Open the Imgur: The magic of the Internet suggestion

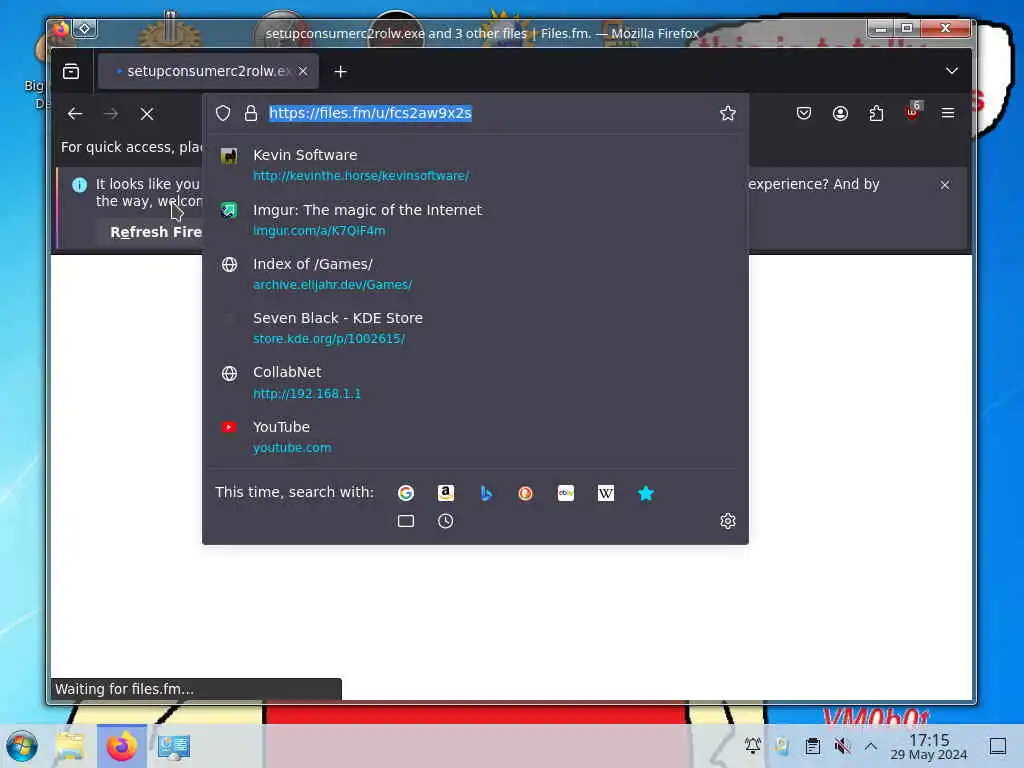tap(475, 219)
